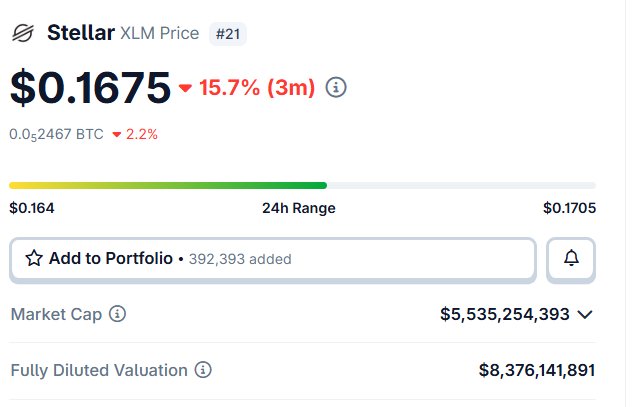Screen dimensions: 643x407
Task: Click the 24h low value $0.164
Action: pyautogui.click(x=32, y=208)
